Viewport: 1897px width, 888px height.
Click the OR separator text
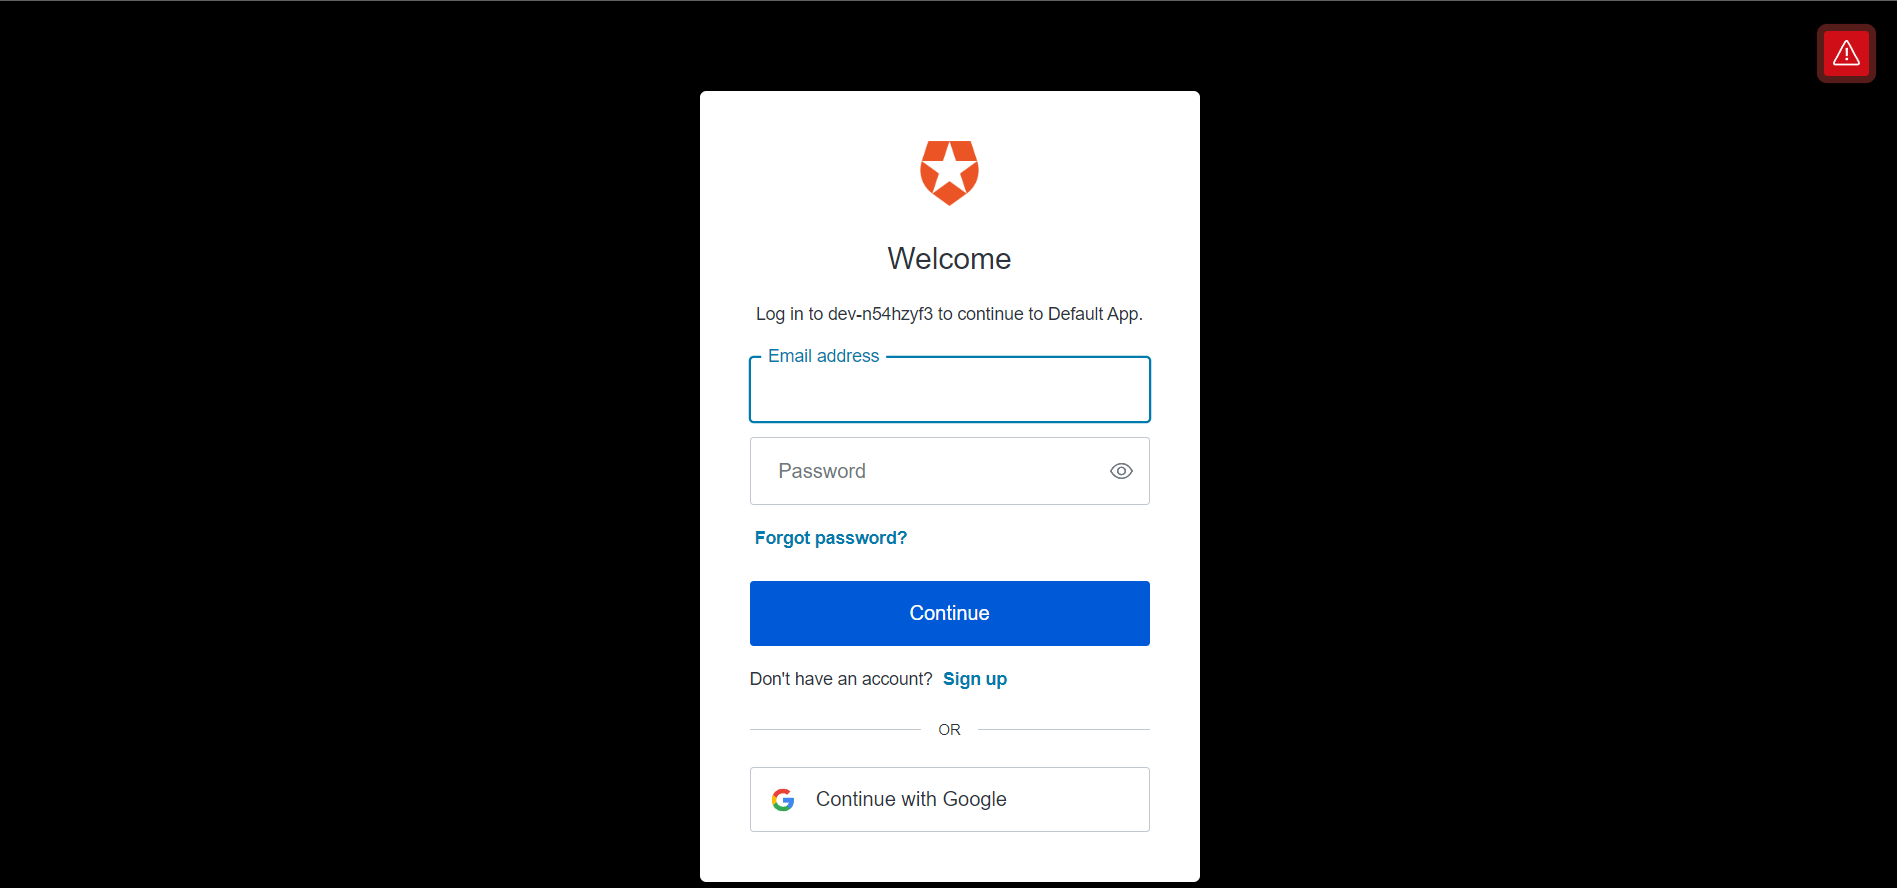click(949, 730)
